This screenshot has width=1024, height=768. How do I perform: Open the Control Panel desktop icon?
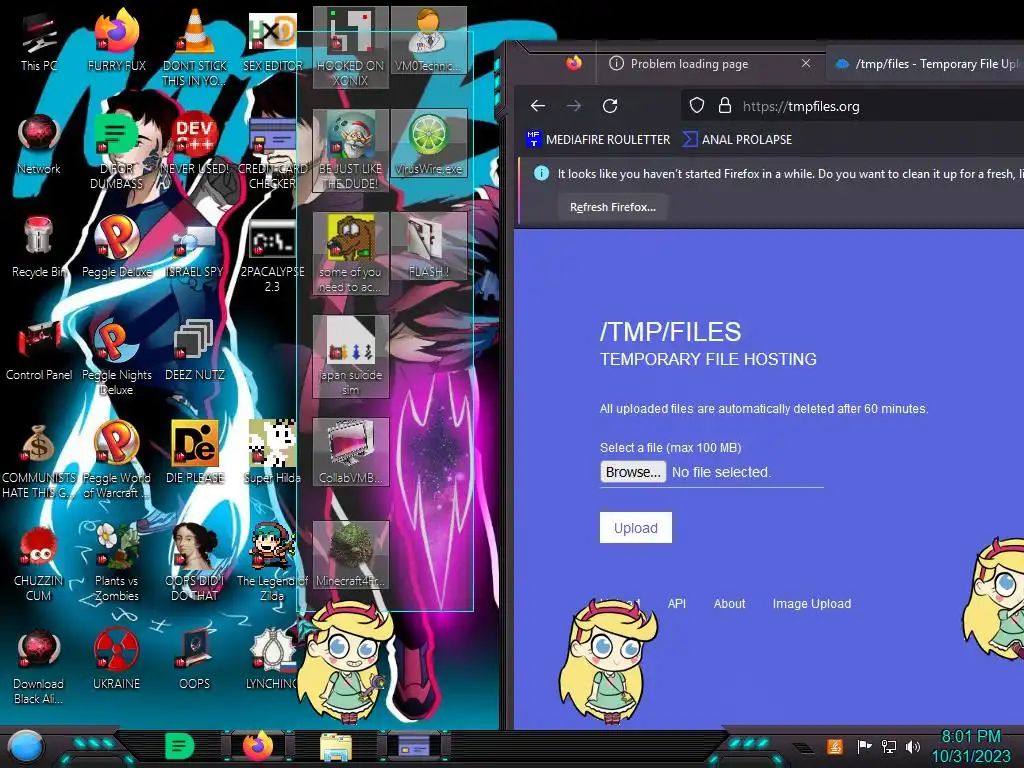point(39,351)
